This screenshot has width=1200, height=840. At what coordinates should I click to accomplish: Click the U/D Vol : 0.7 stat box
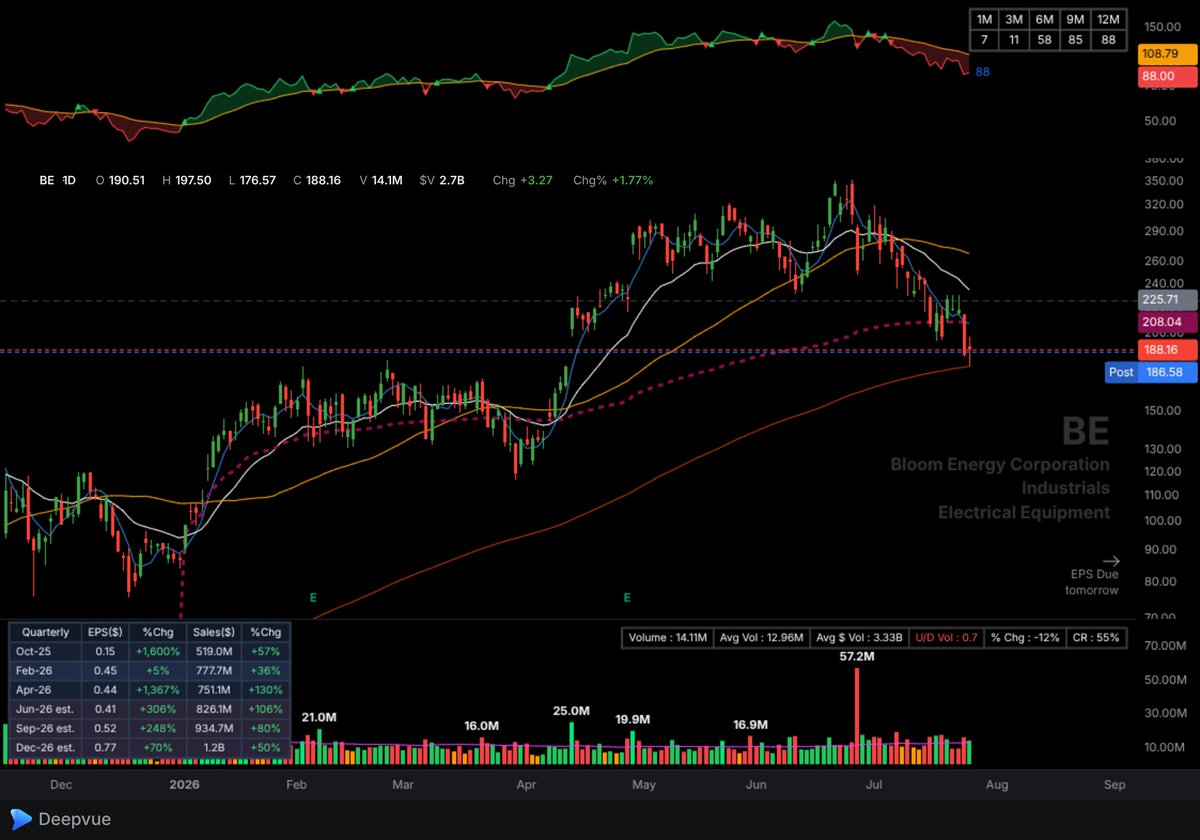point(948,637)
